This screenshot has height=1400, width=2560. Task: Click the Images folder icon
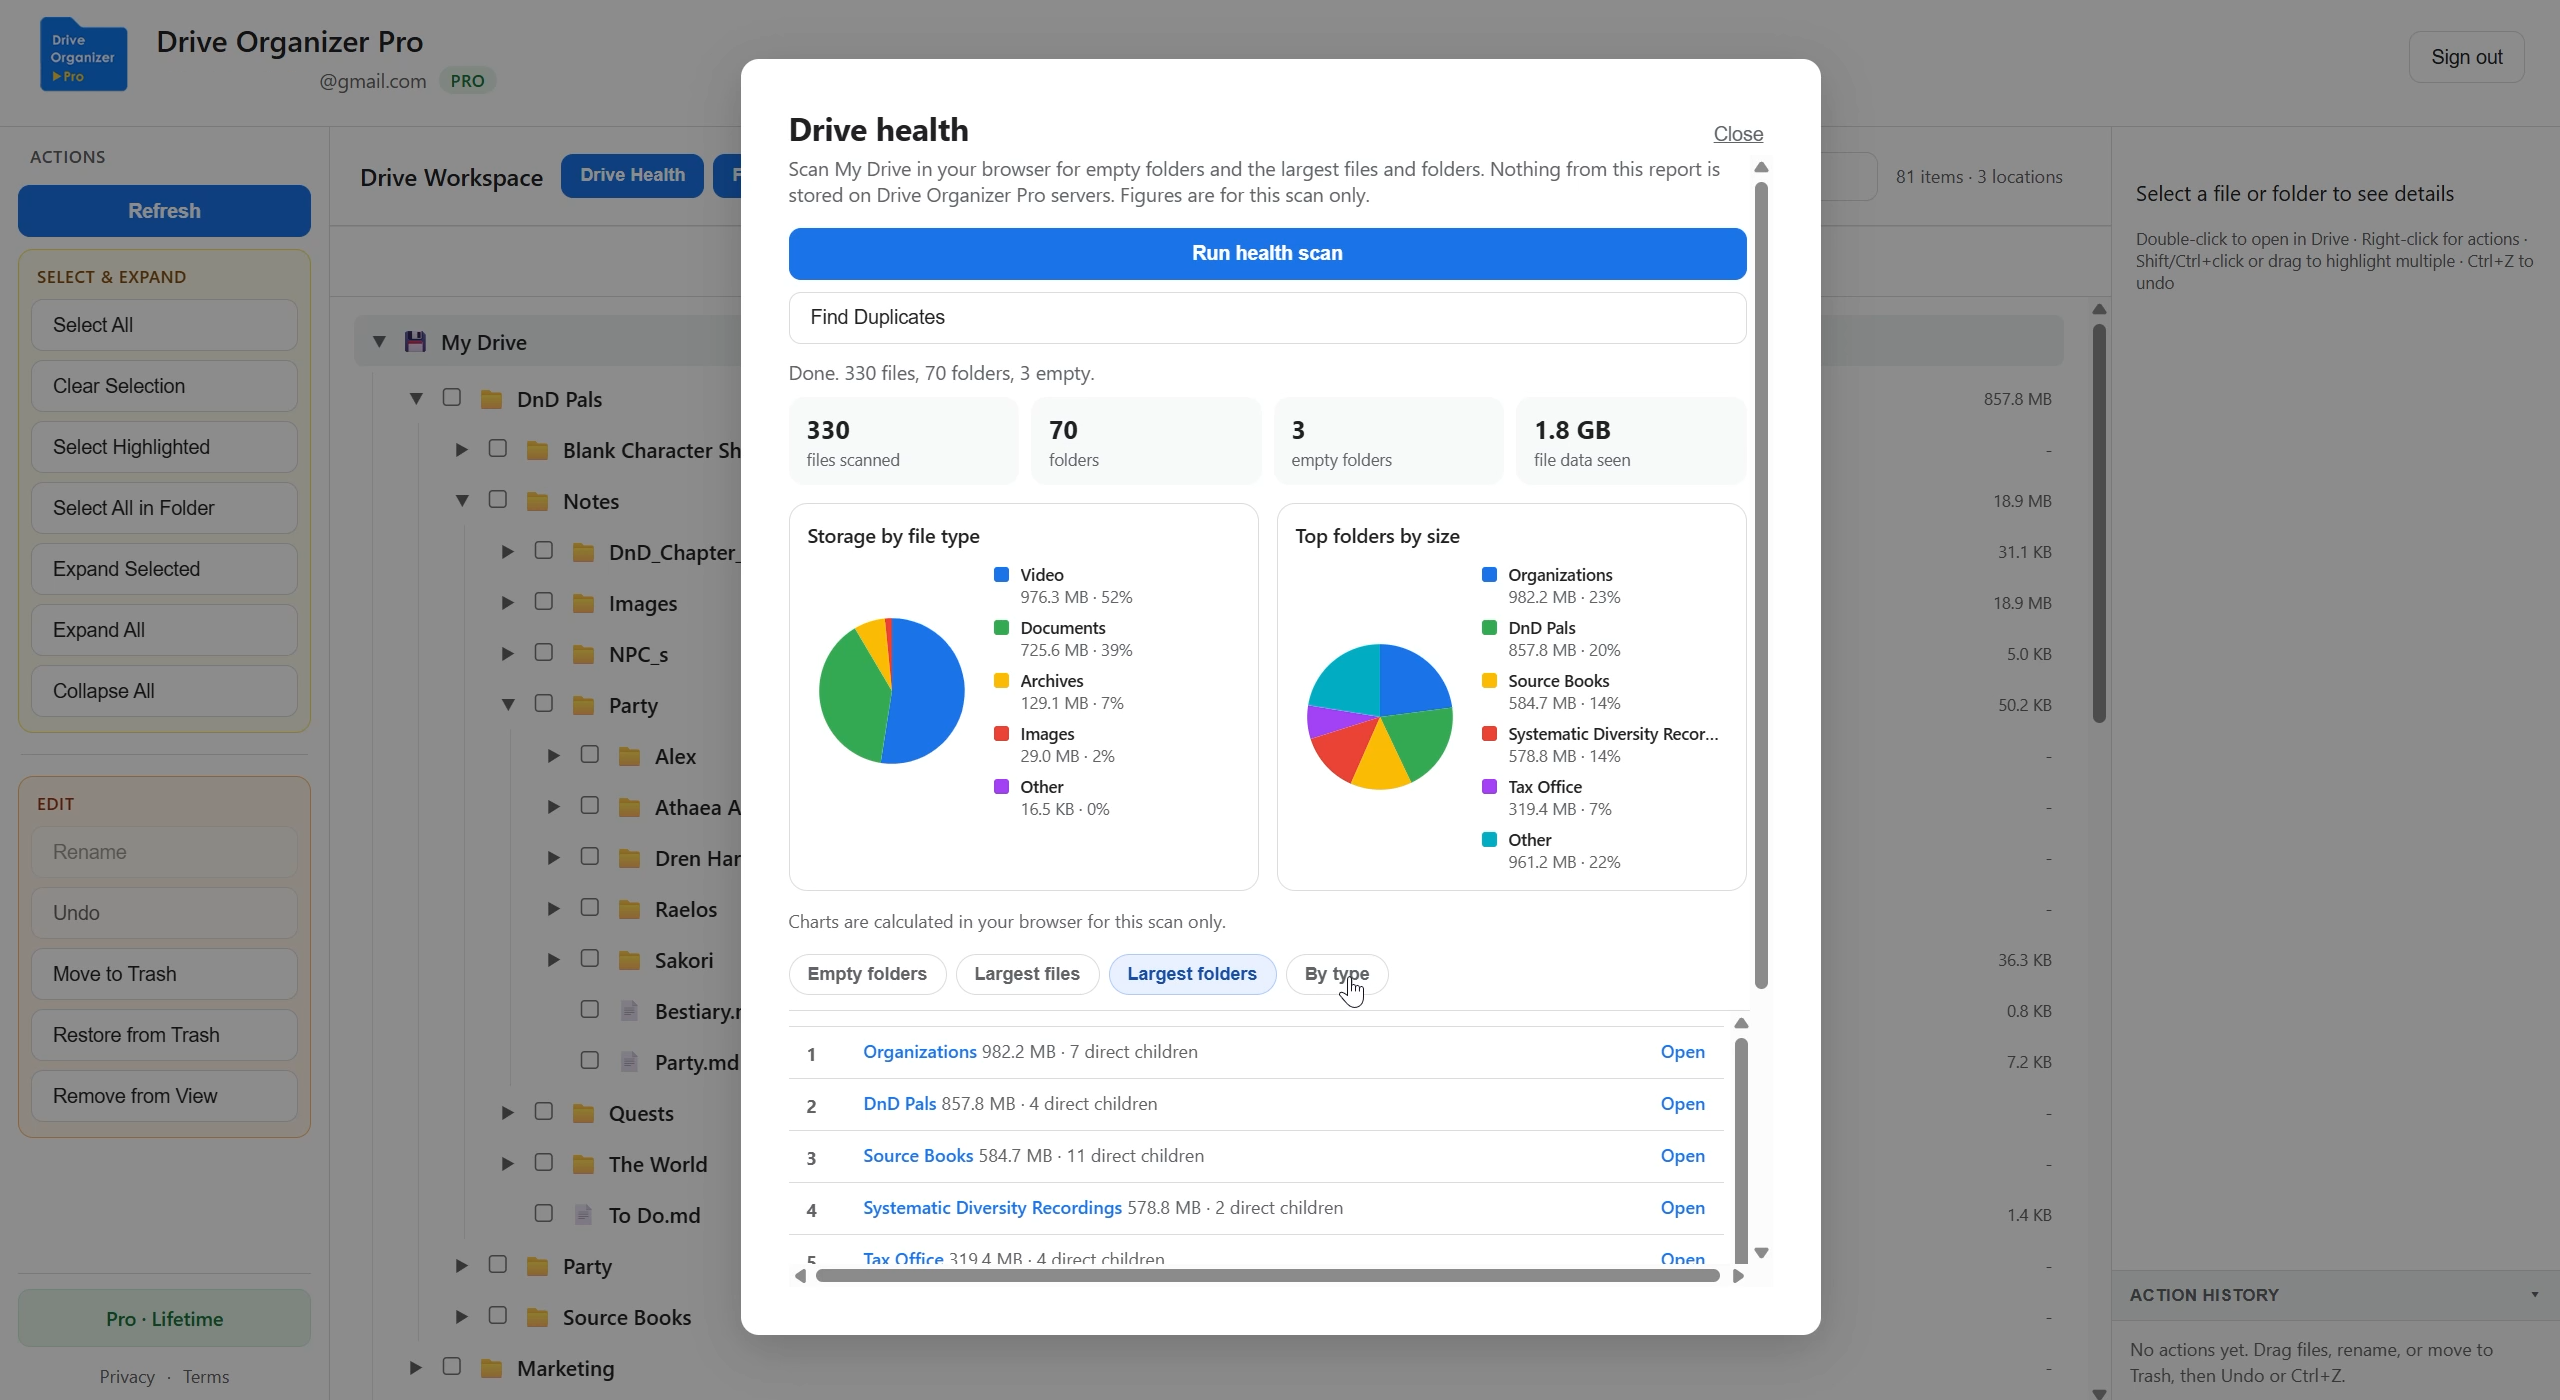(x=583, y=603)
